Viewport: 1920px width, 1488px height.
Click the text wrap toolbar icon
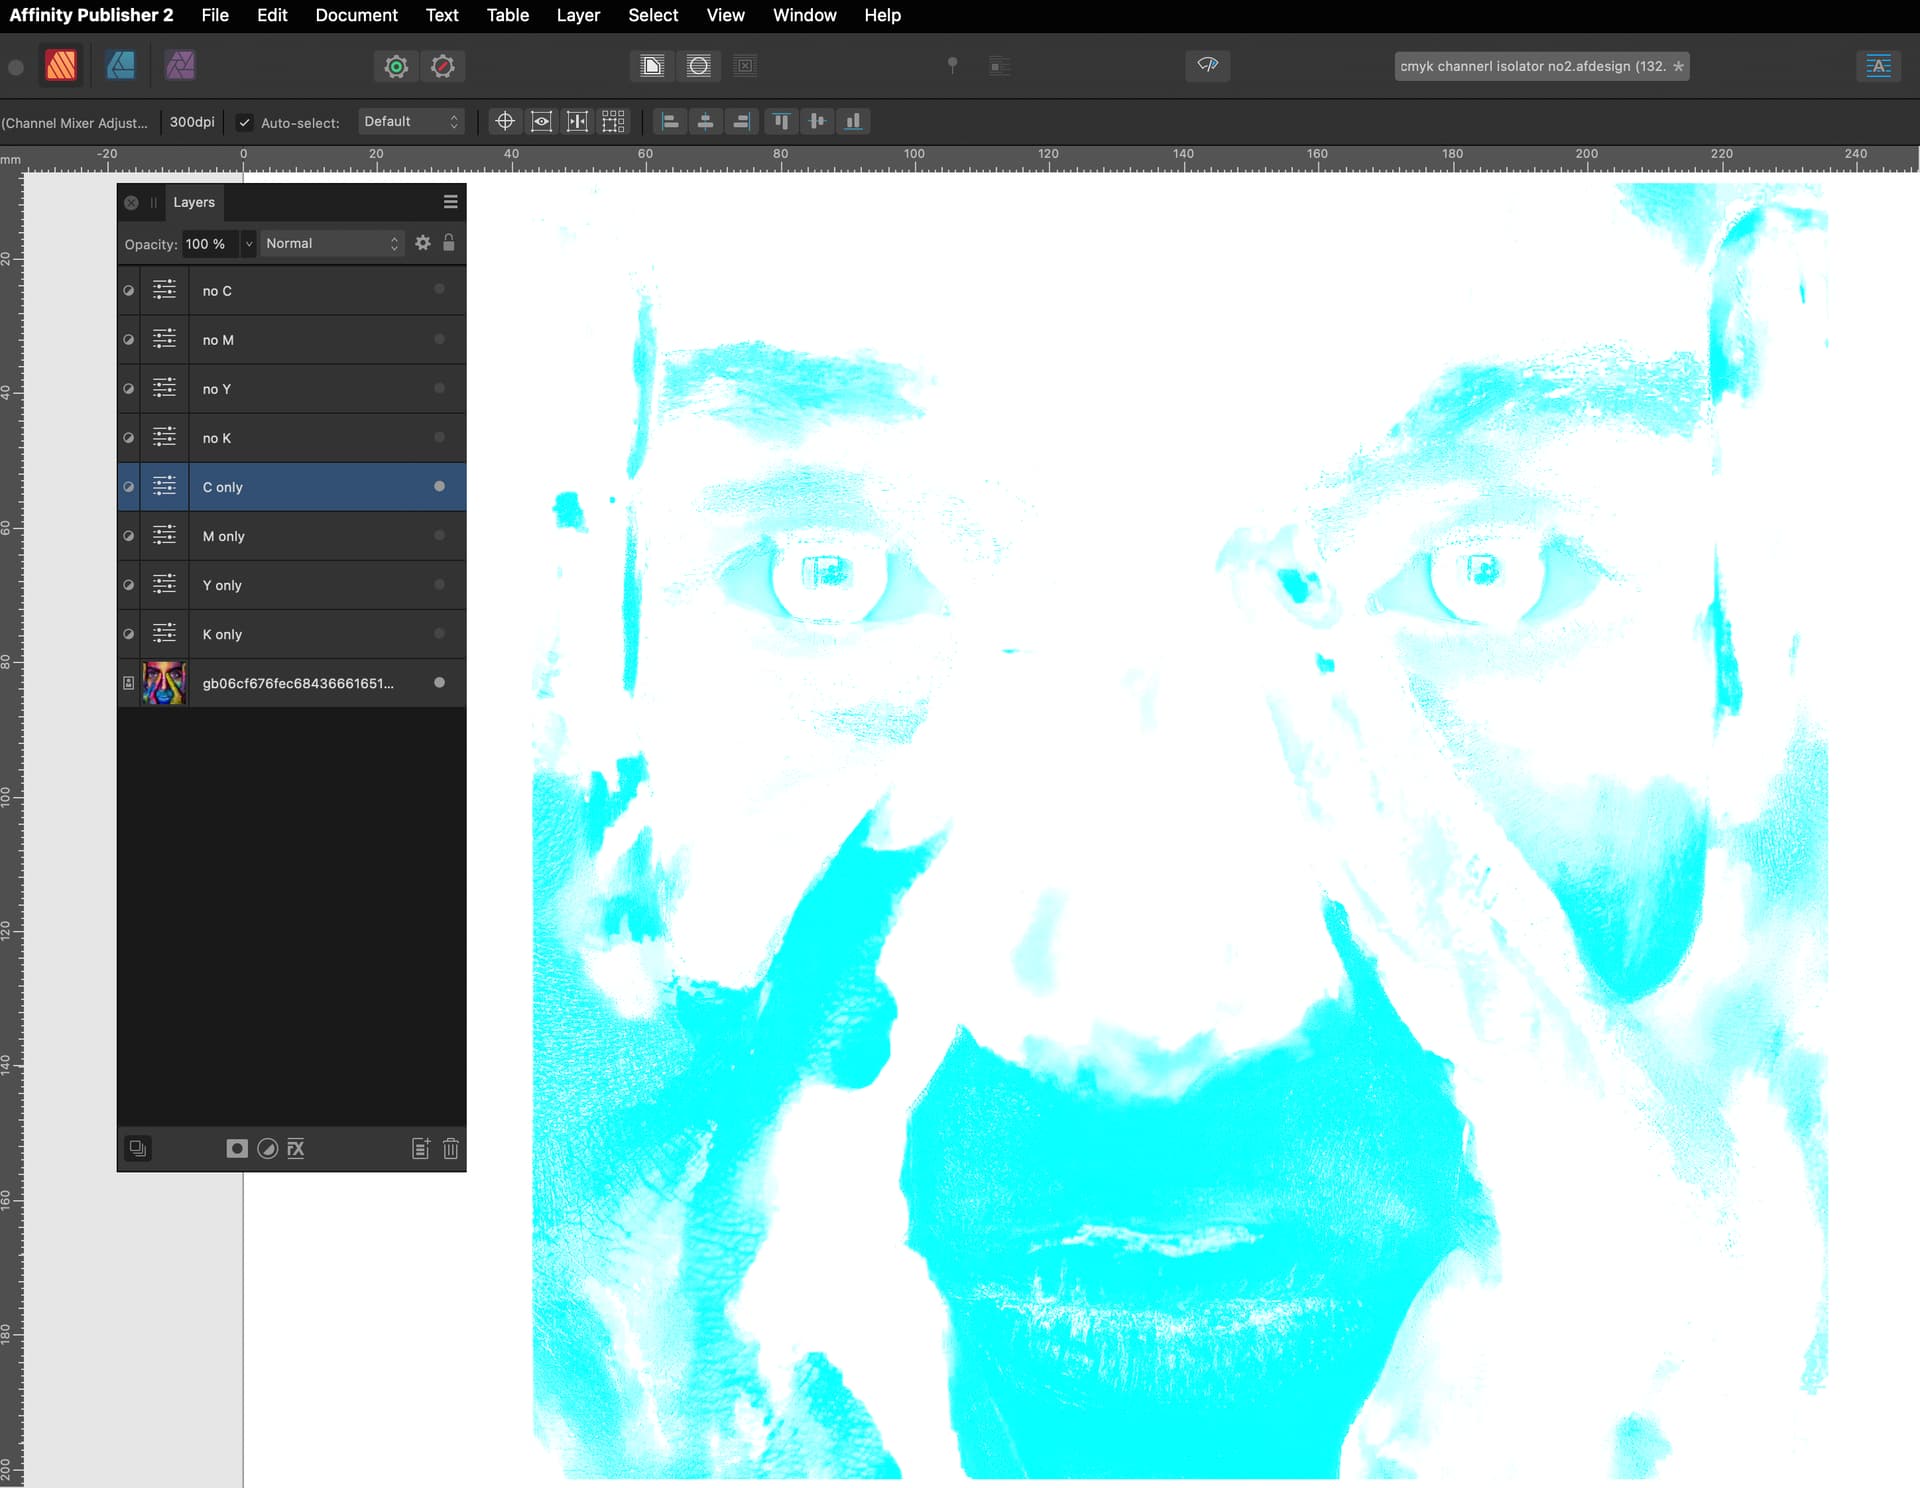999,66
